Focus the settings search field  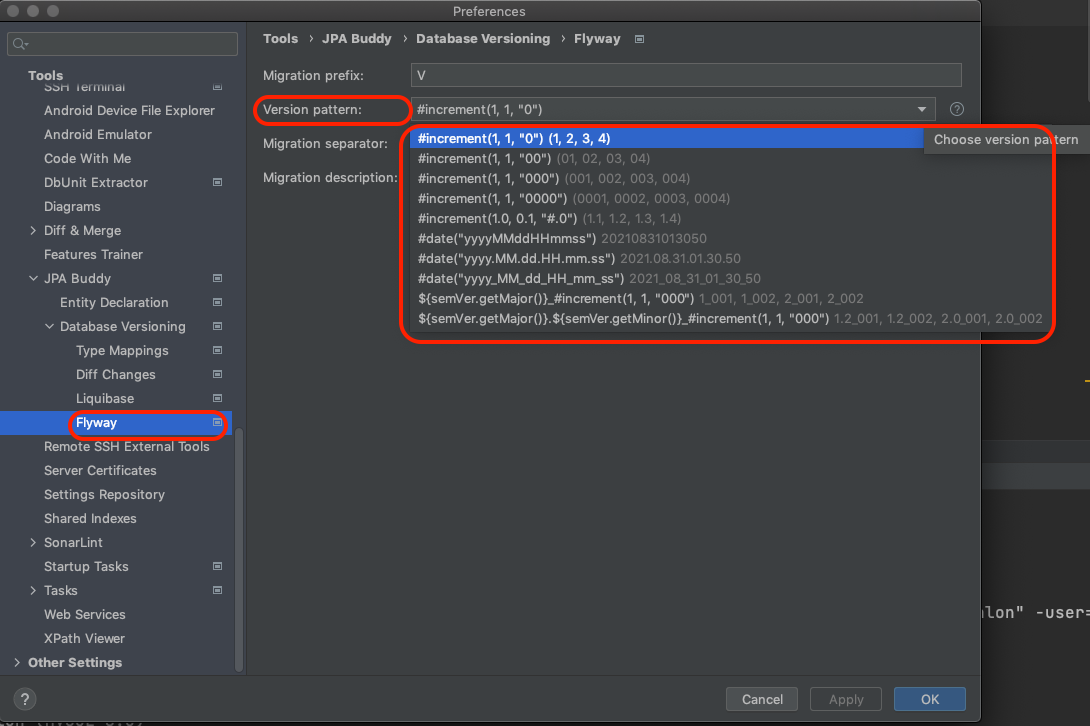pos(122,44)
